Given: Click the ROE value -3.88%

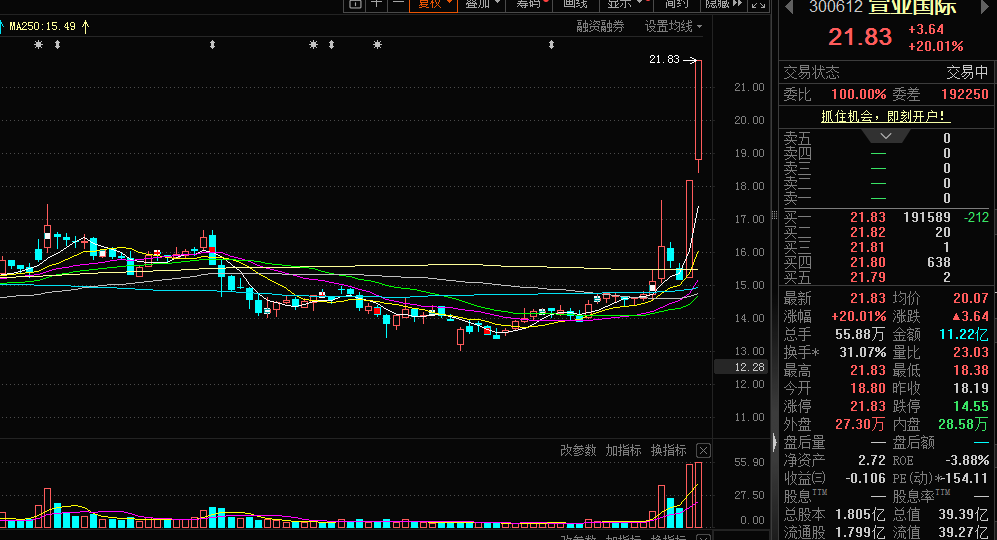Looking at the screenshot, I should point(967,460).
